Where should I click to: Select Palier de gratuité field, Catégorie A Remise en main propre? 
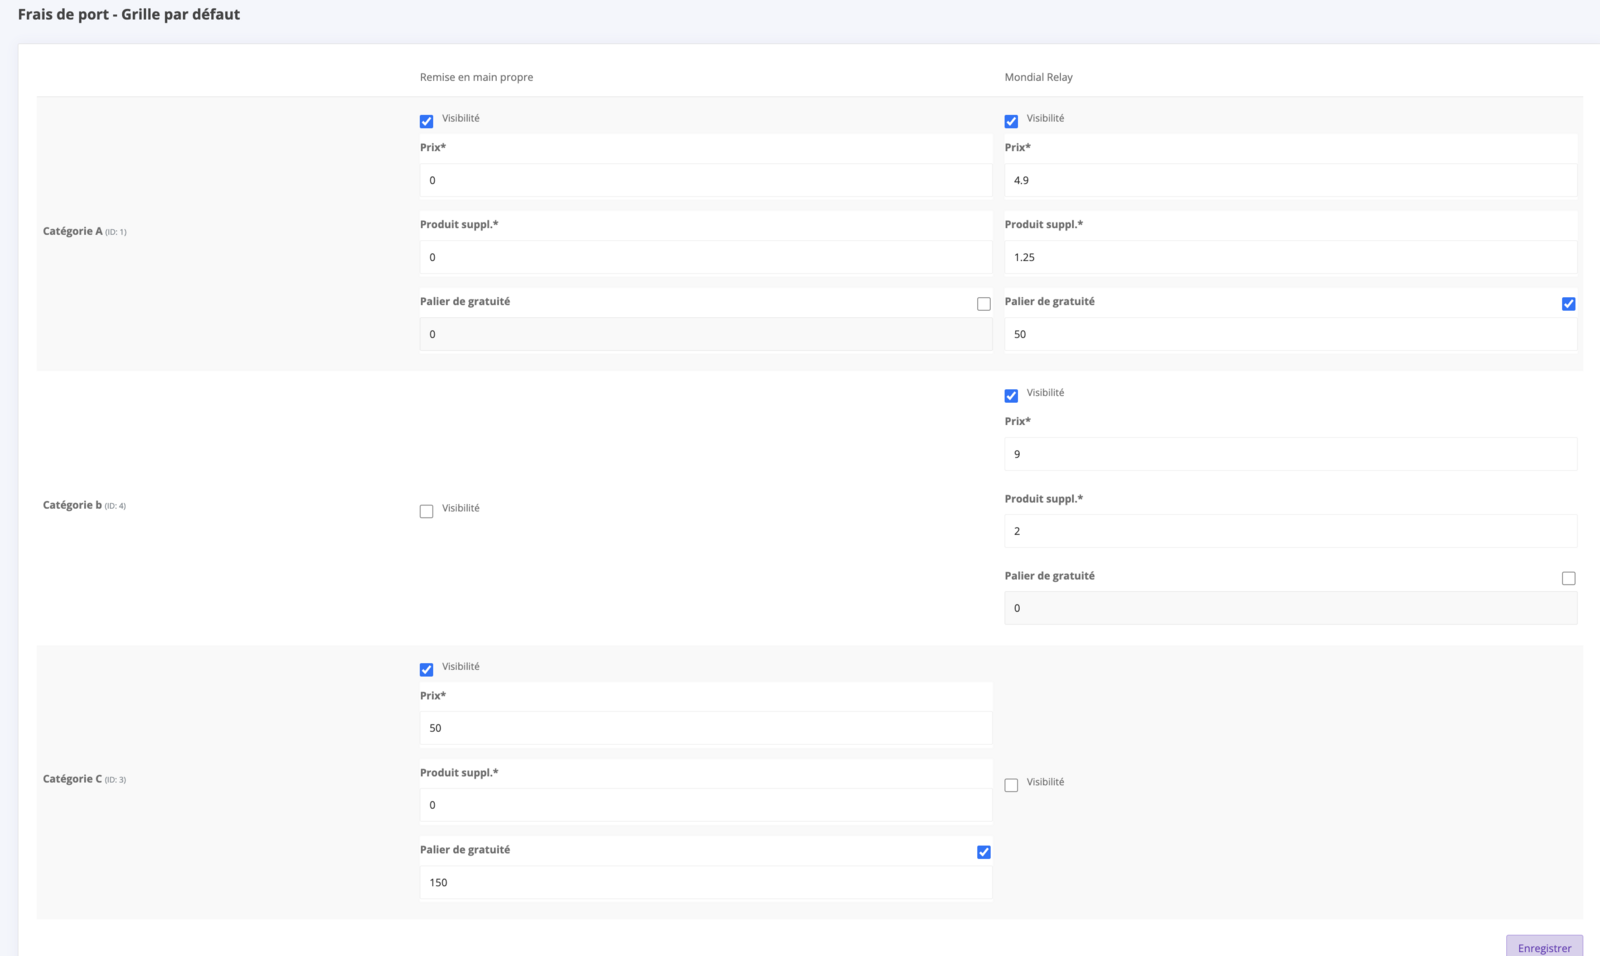[x=706, y=334]
